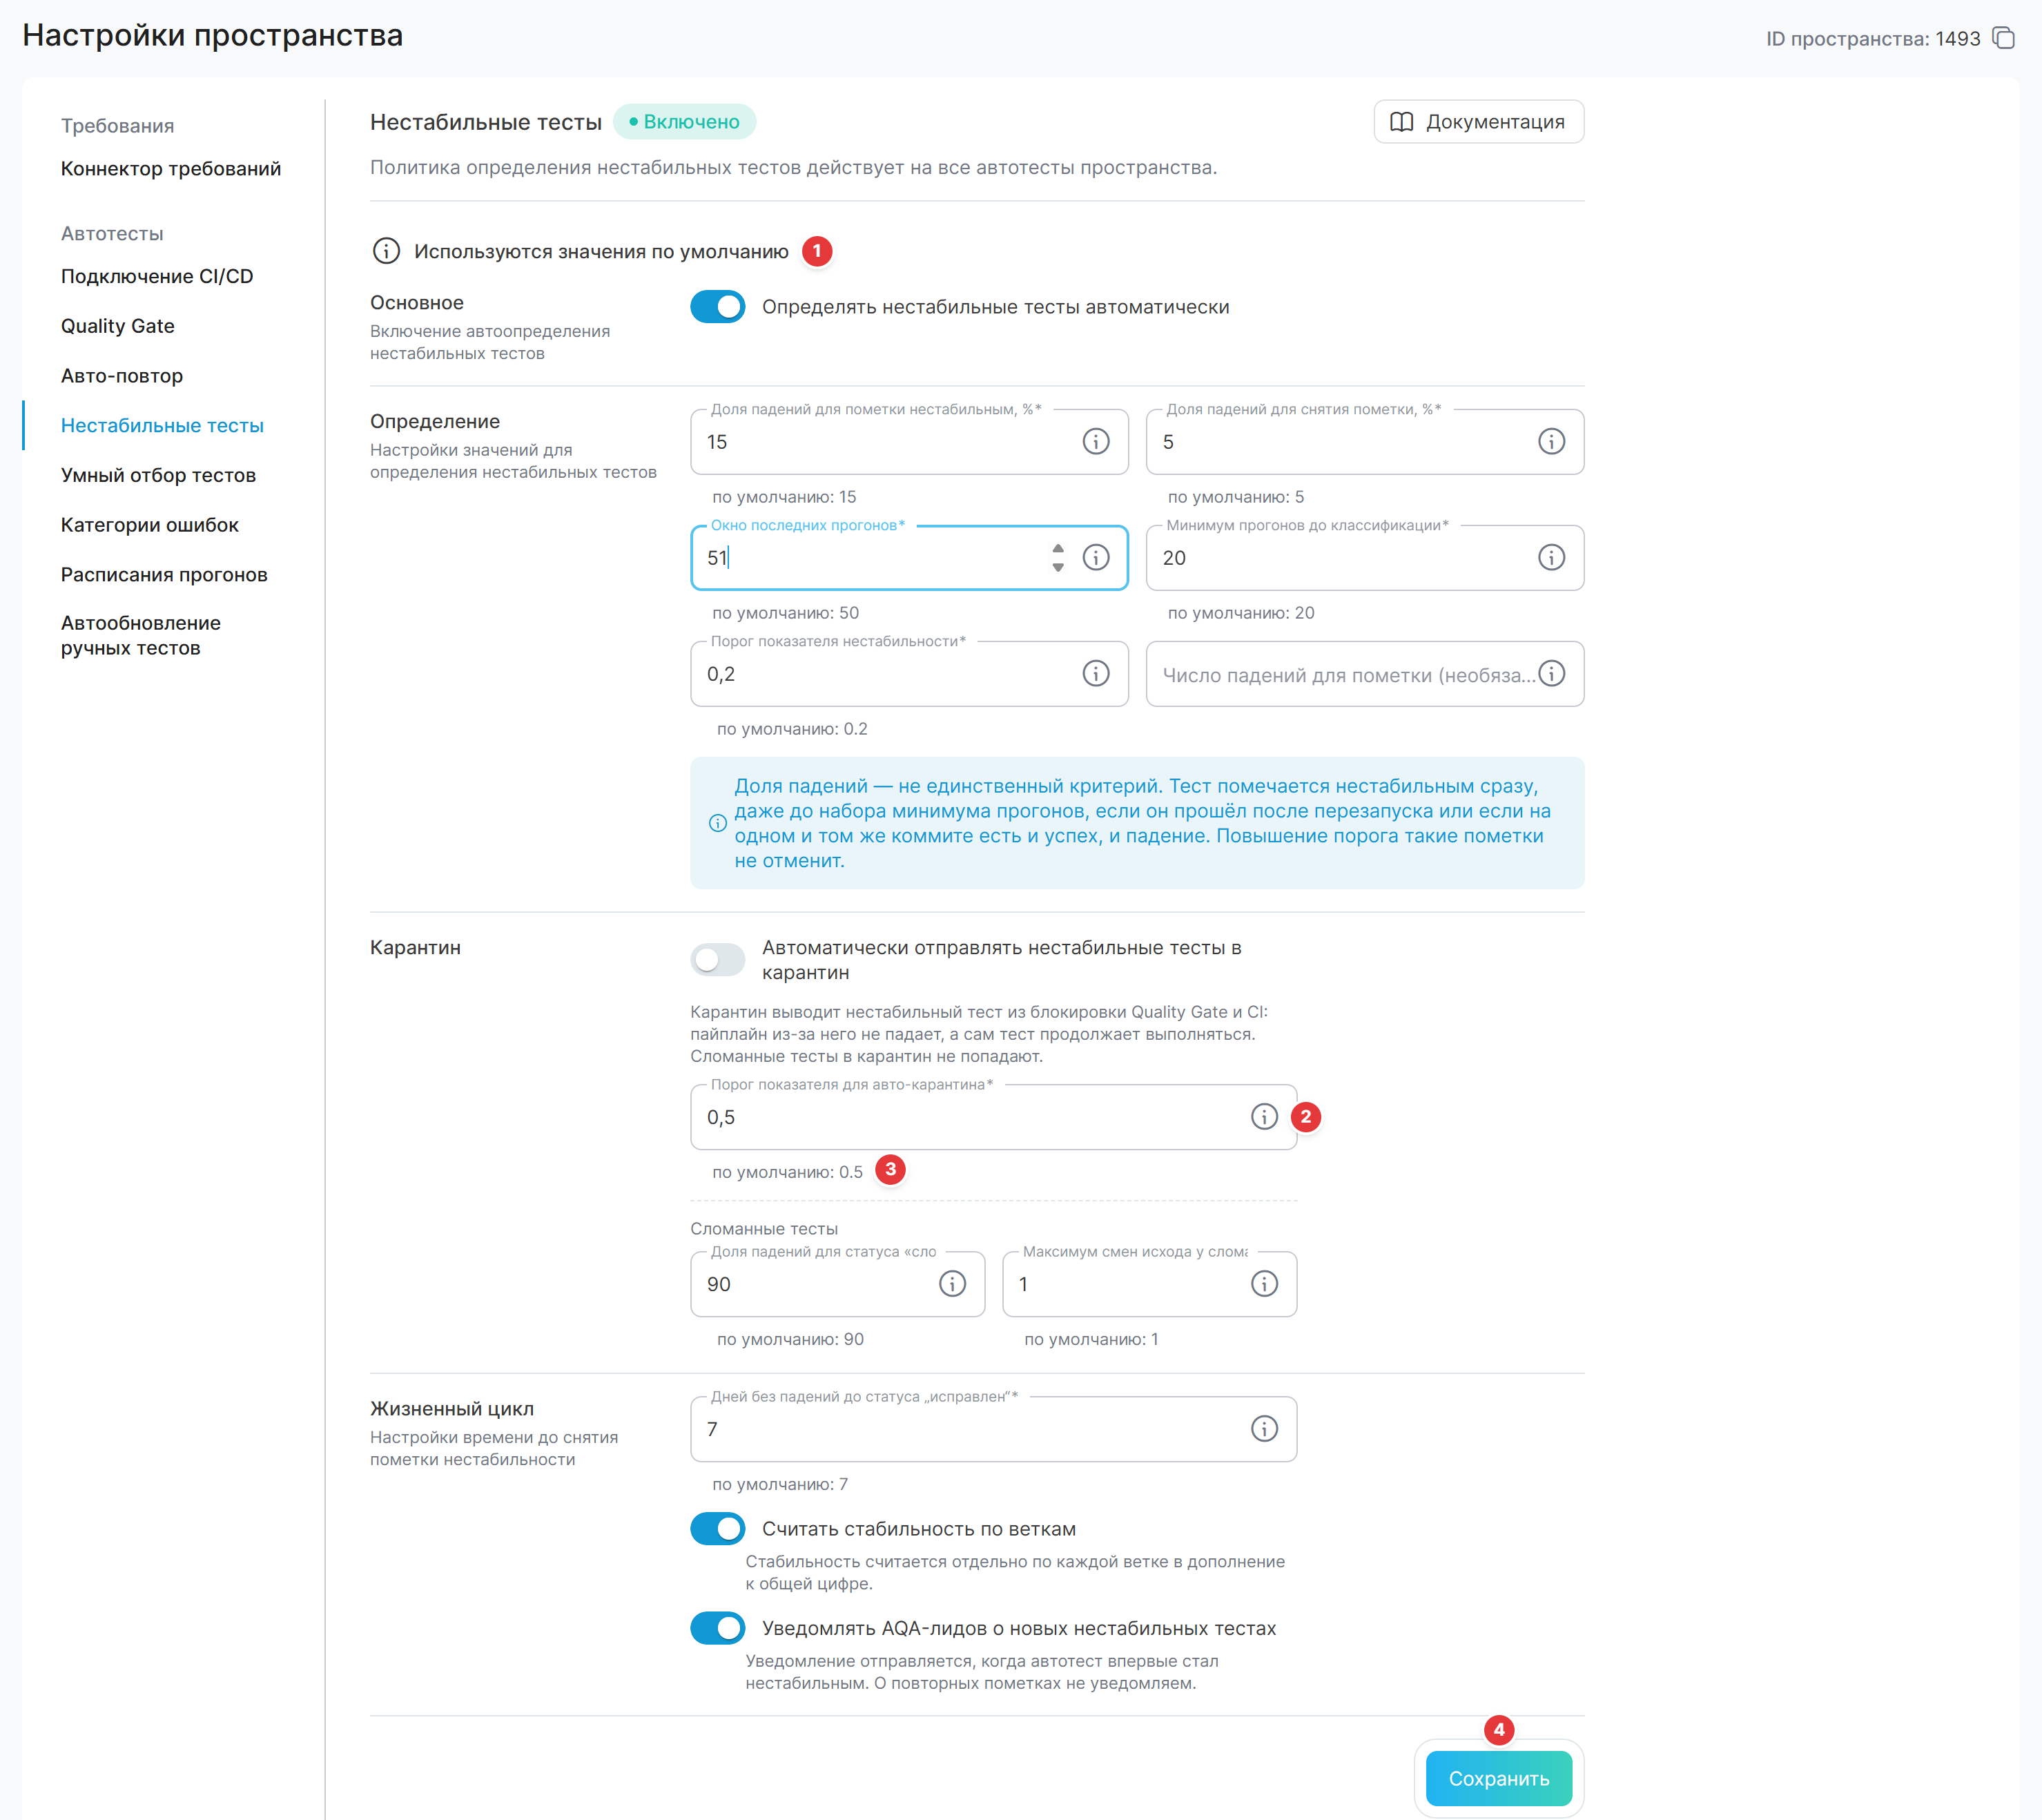Viewport: 2042px width, 1820px height.
Task: Go to Подключение CI/CD section
Action: (x=157, y=276)
